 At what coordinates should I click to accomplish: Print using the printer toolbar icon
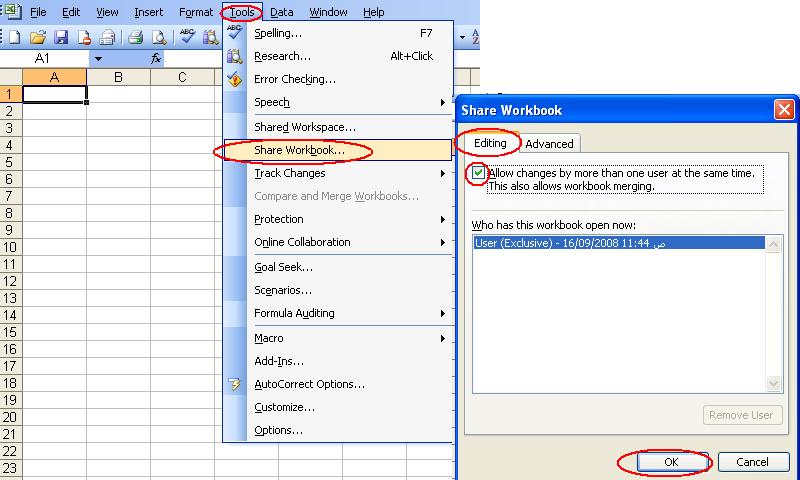point(135,37)
